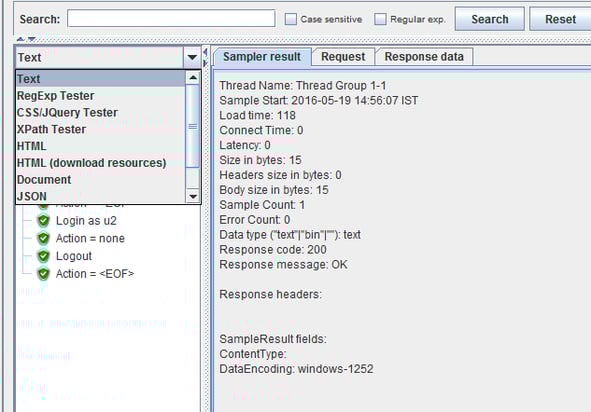Switch to the Request tab
This screenshot has height=412, width=591.
tap(343, 57)
